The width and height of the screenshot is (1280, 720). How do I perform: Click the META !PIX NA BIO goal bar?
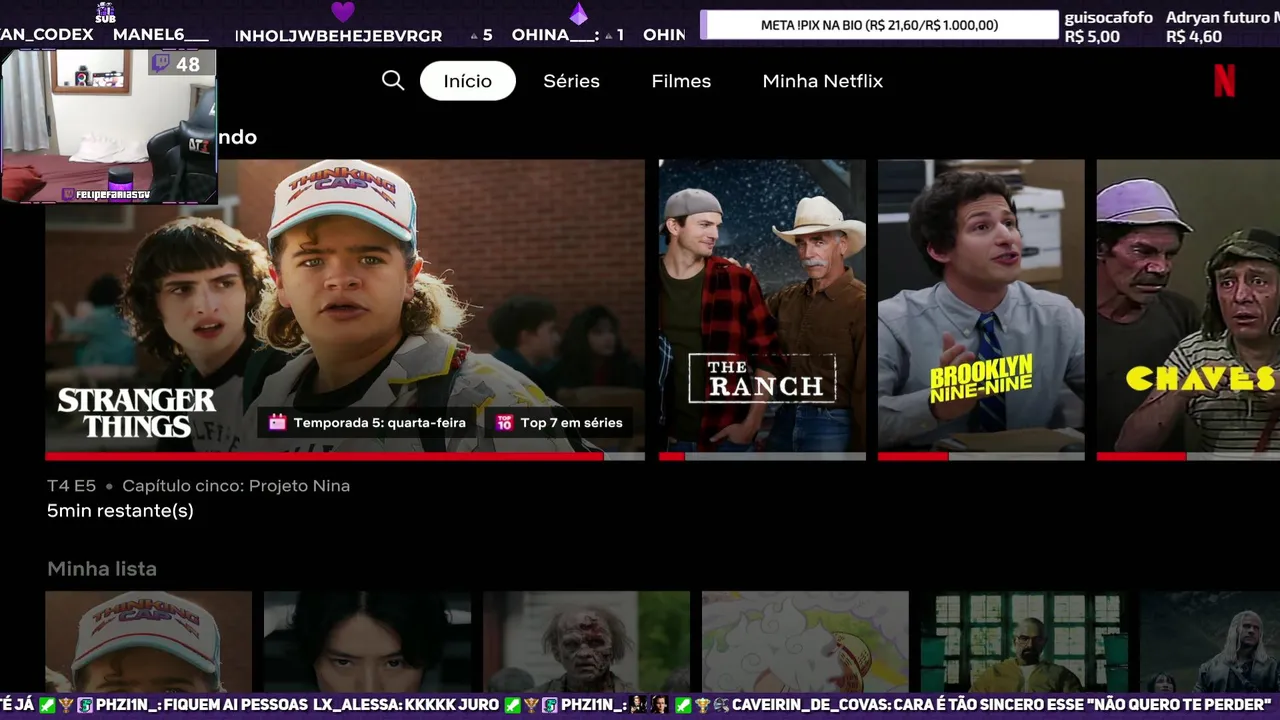[879, 25]
